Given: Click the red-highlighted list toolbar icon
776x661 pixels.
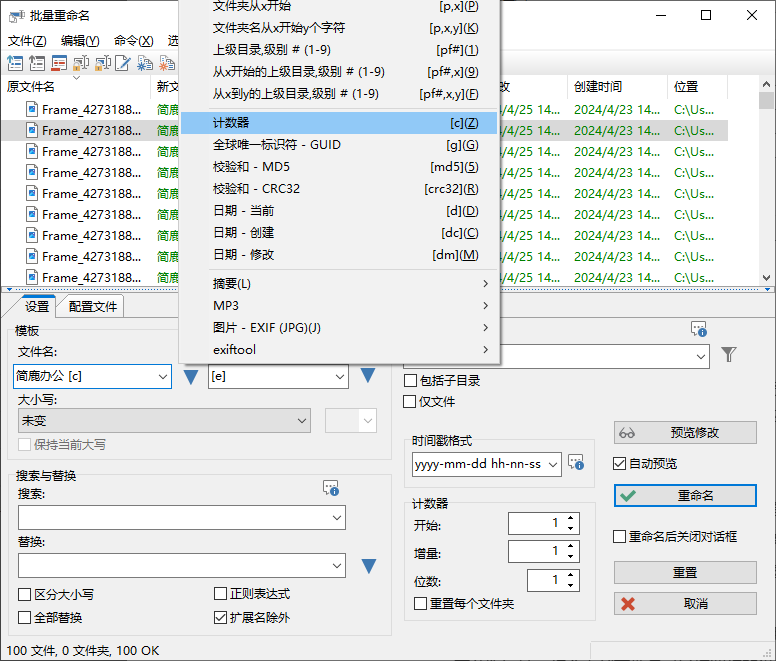Looking at the screenshot, I should pyautogui.click(x=59, y=63).
